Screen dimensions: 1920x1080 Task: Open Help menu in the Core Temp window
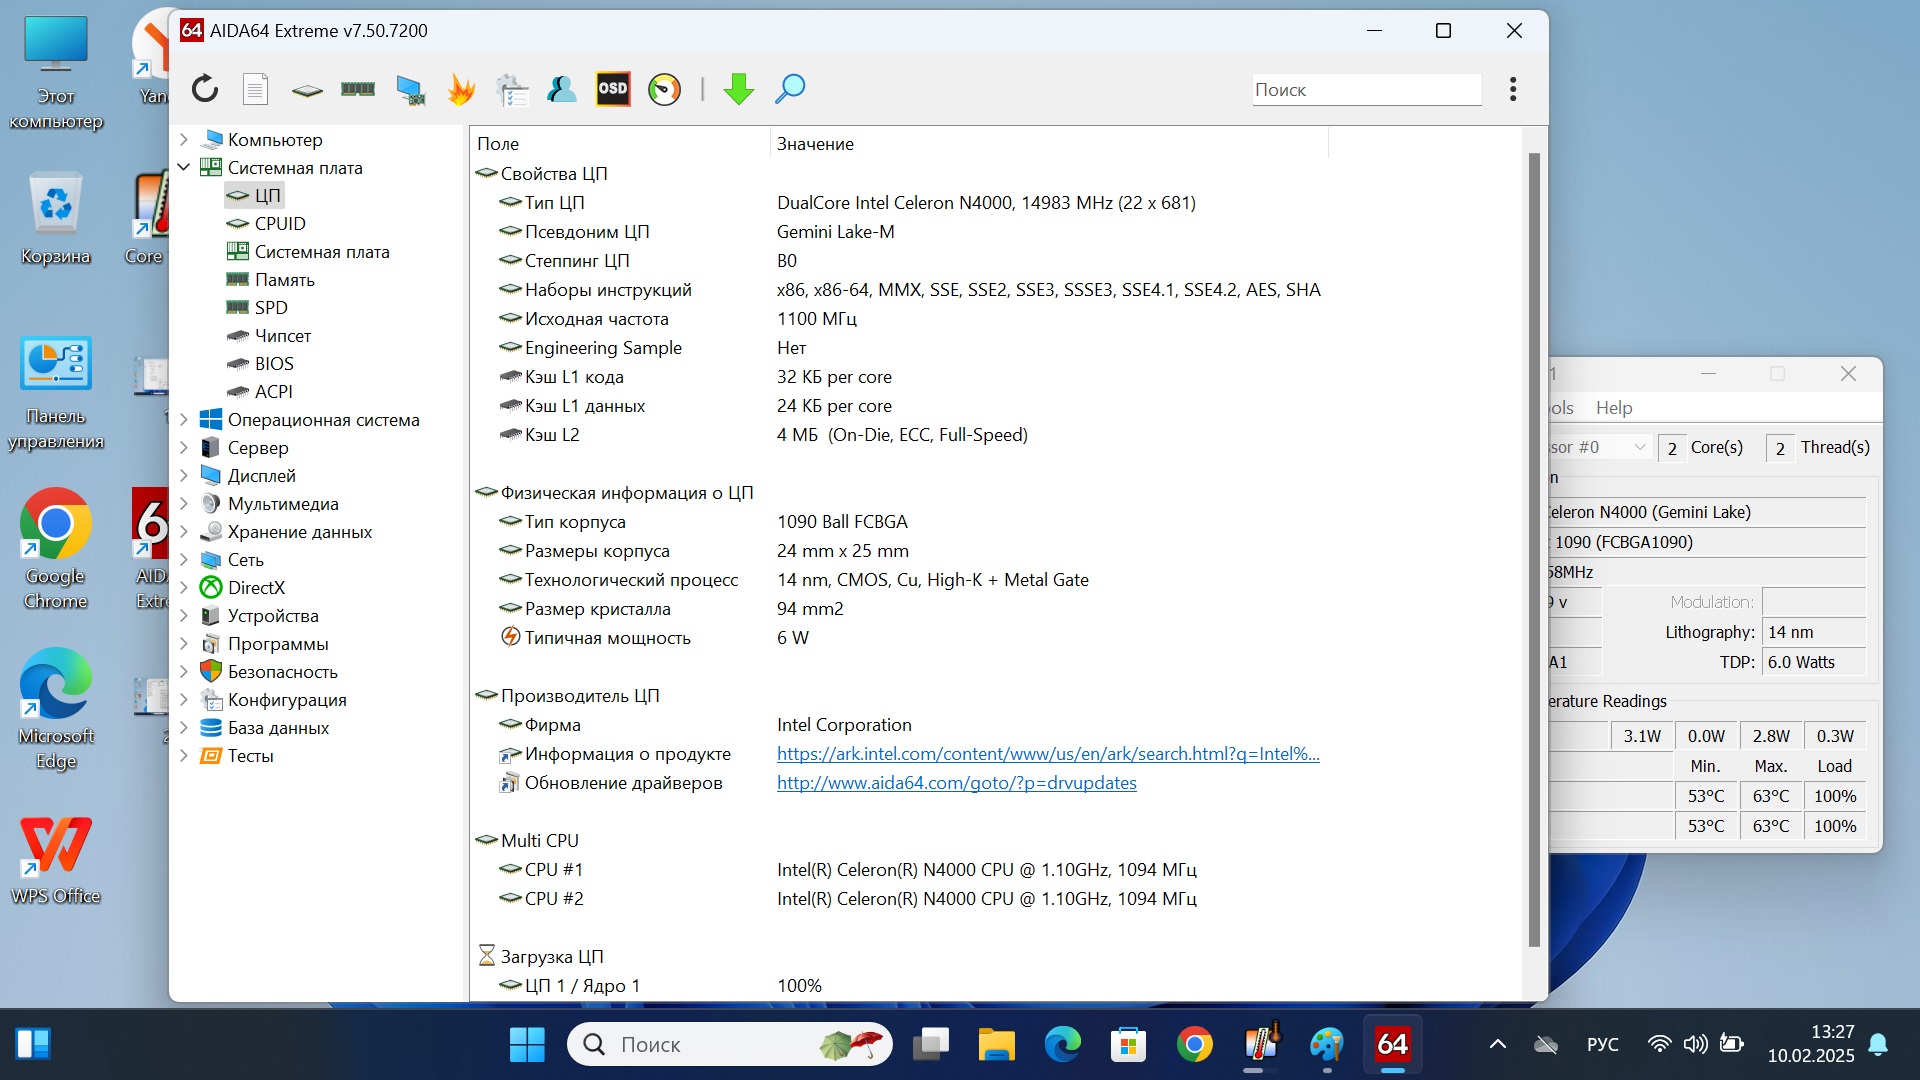[x=1613, y=407]
